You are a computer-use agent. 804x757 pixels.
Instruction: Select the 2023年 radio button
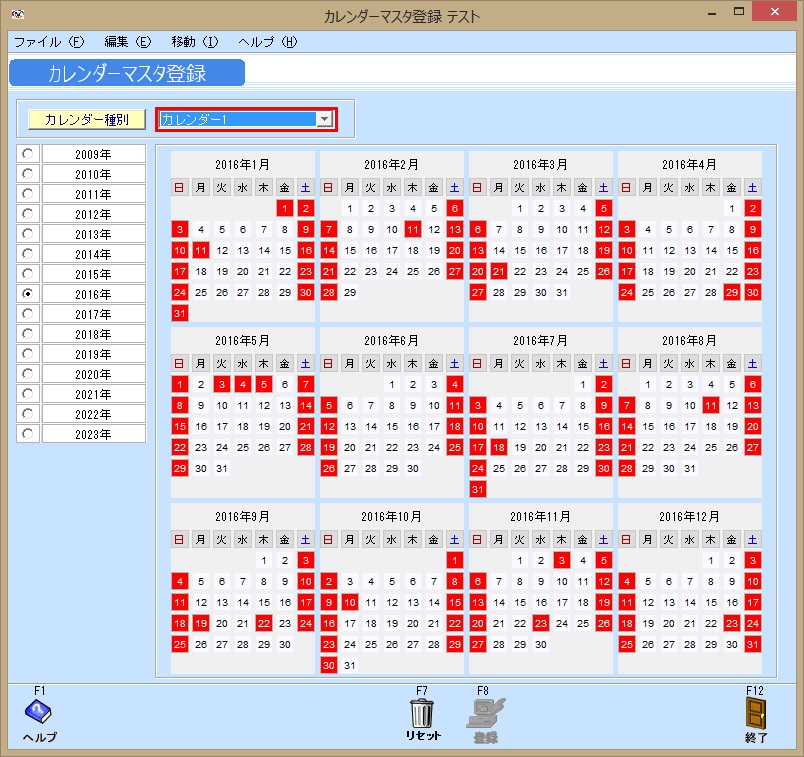tap(28, 434)
